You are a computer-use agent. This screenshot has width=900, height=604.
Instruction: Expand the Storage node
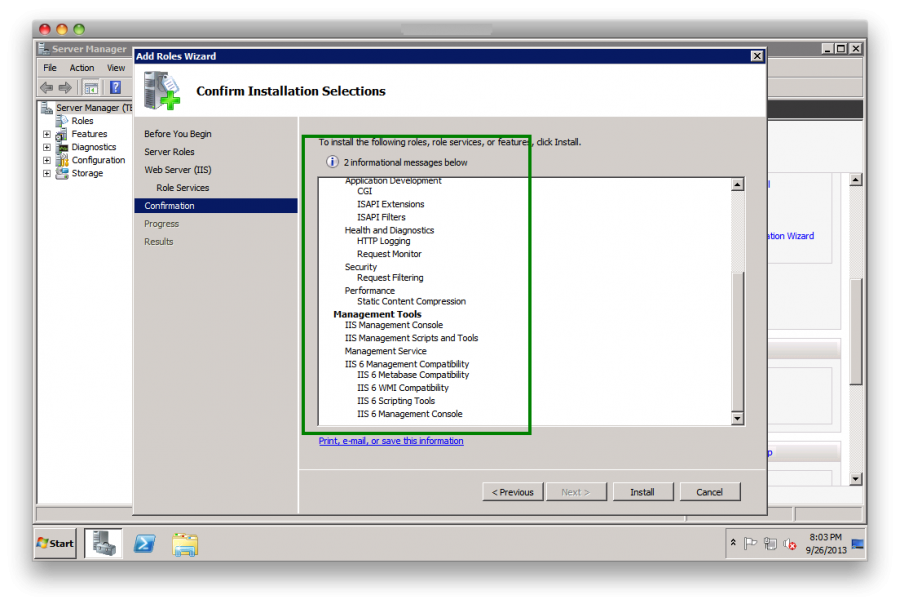(45, 173)
